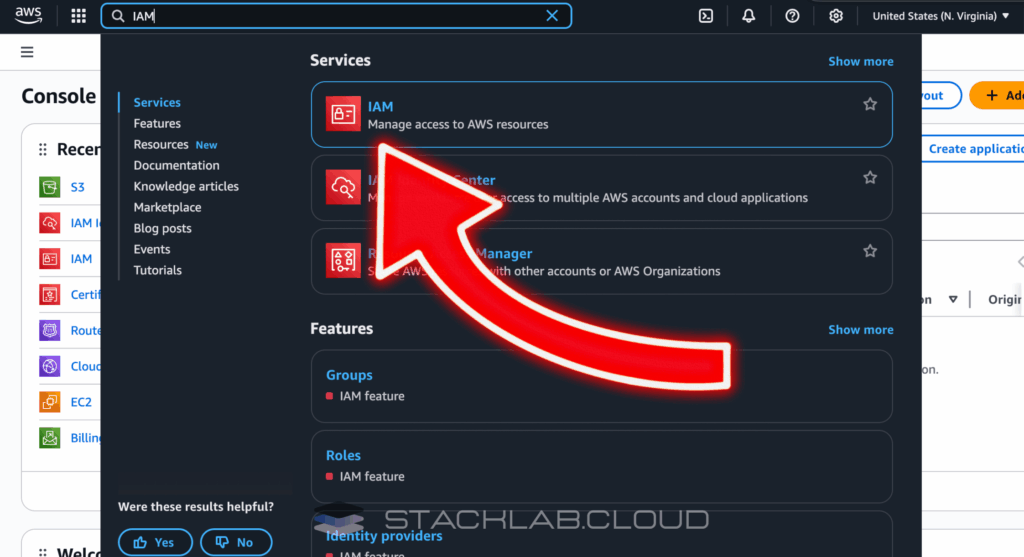This screenshot has height=557, width=1024.
Task: Open EC2 icon in recently visited
Action: coord(50,402)
